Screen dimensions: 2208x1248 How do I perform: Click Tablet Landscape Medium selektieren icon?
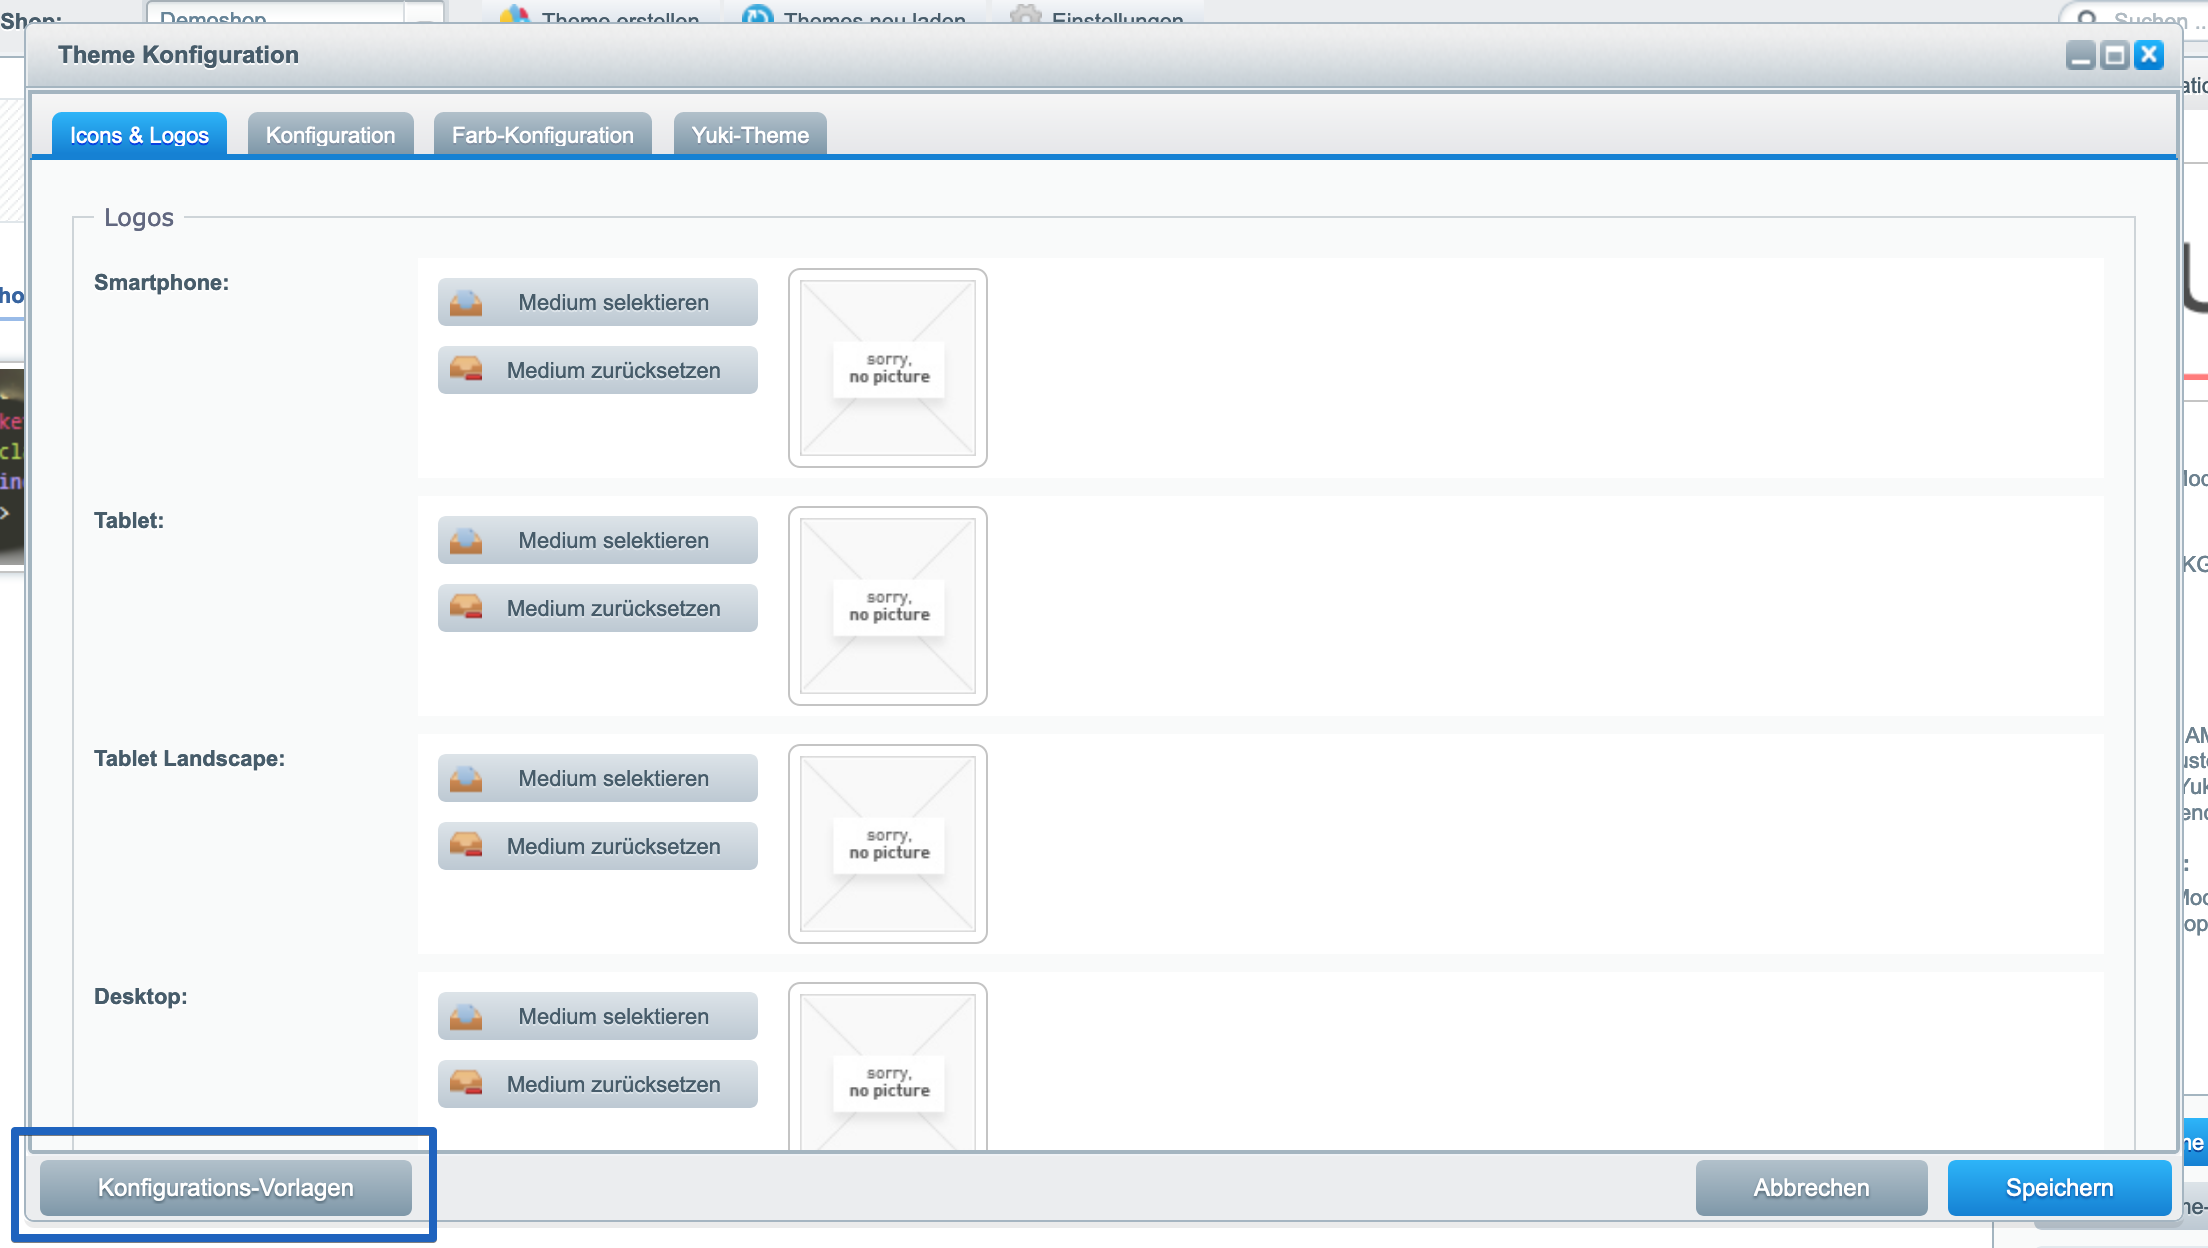(x=466, y=778)
